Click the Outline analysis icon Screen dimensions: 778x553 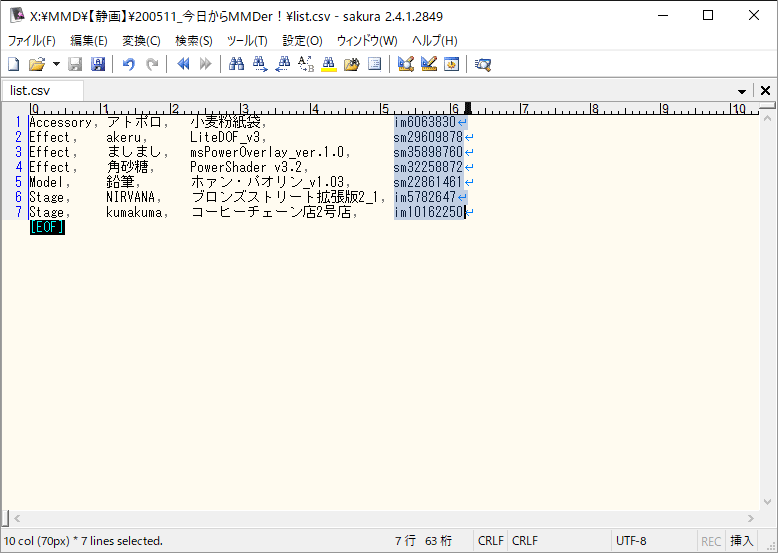pyautogui.click(x=375, y=64)
